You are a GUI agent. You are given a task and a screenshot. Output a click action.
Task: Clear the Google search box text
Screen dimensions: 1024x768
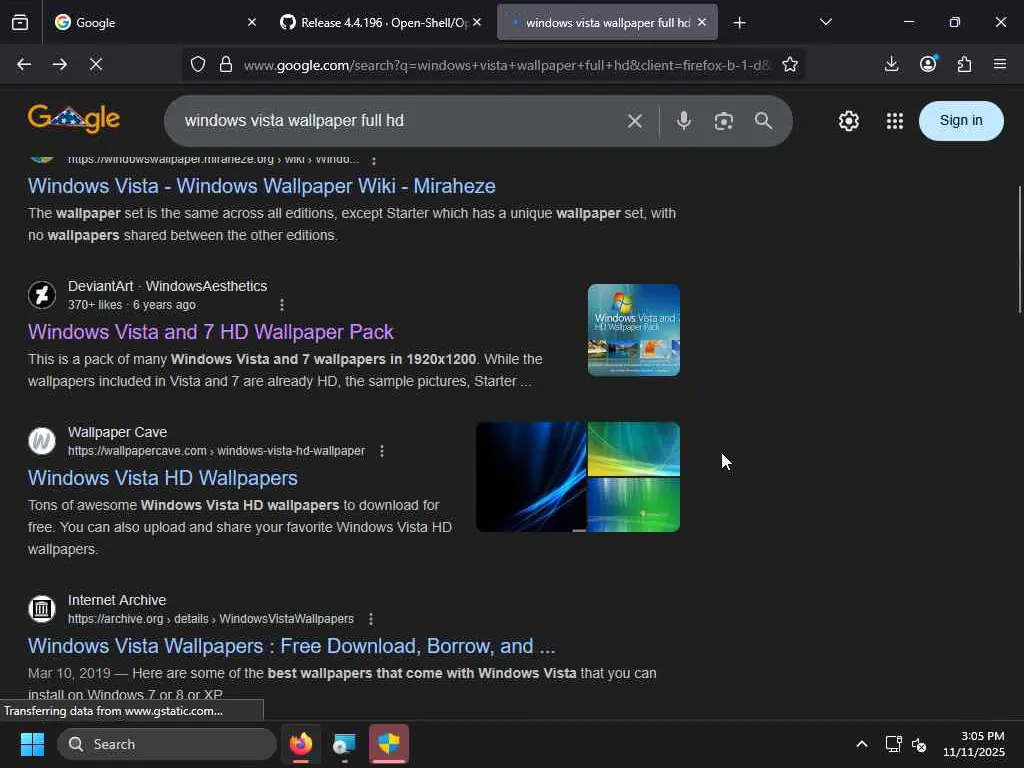[635, 121]
